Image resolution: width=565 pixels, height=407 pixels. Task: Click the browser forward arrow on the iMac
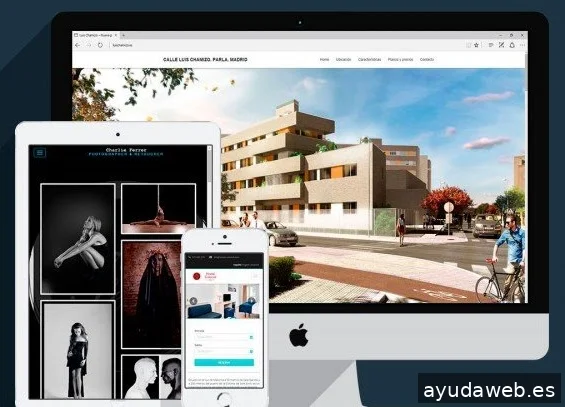89,45
